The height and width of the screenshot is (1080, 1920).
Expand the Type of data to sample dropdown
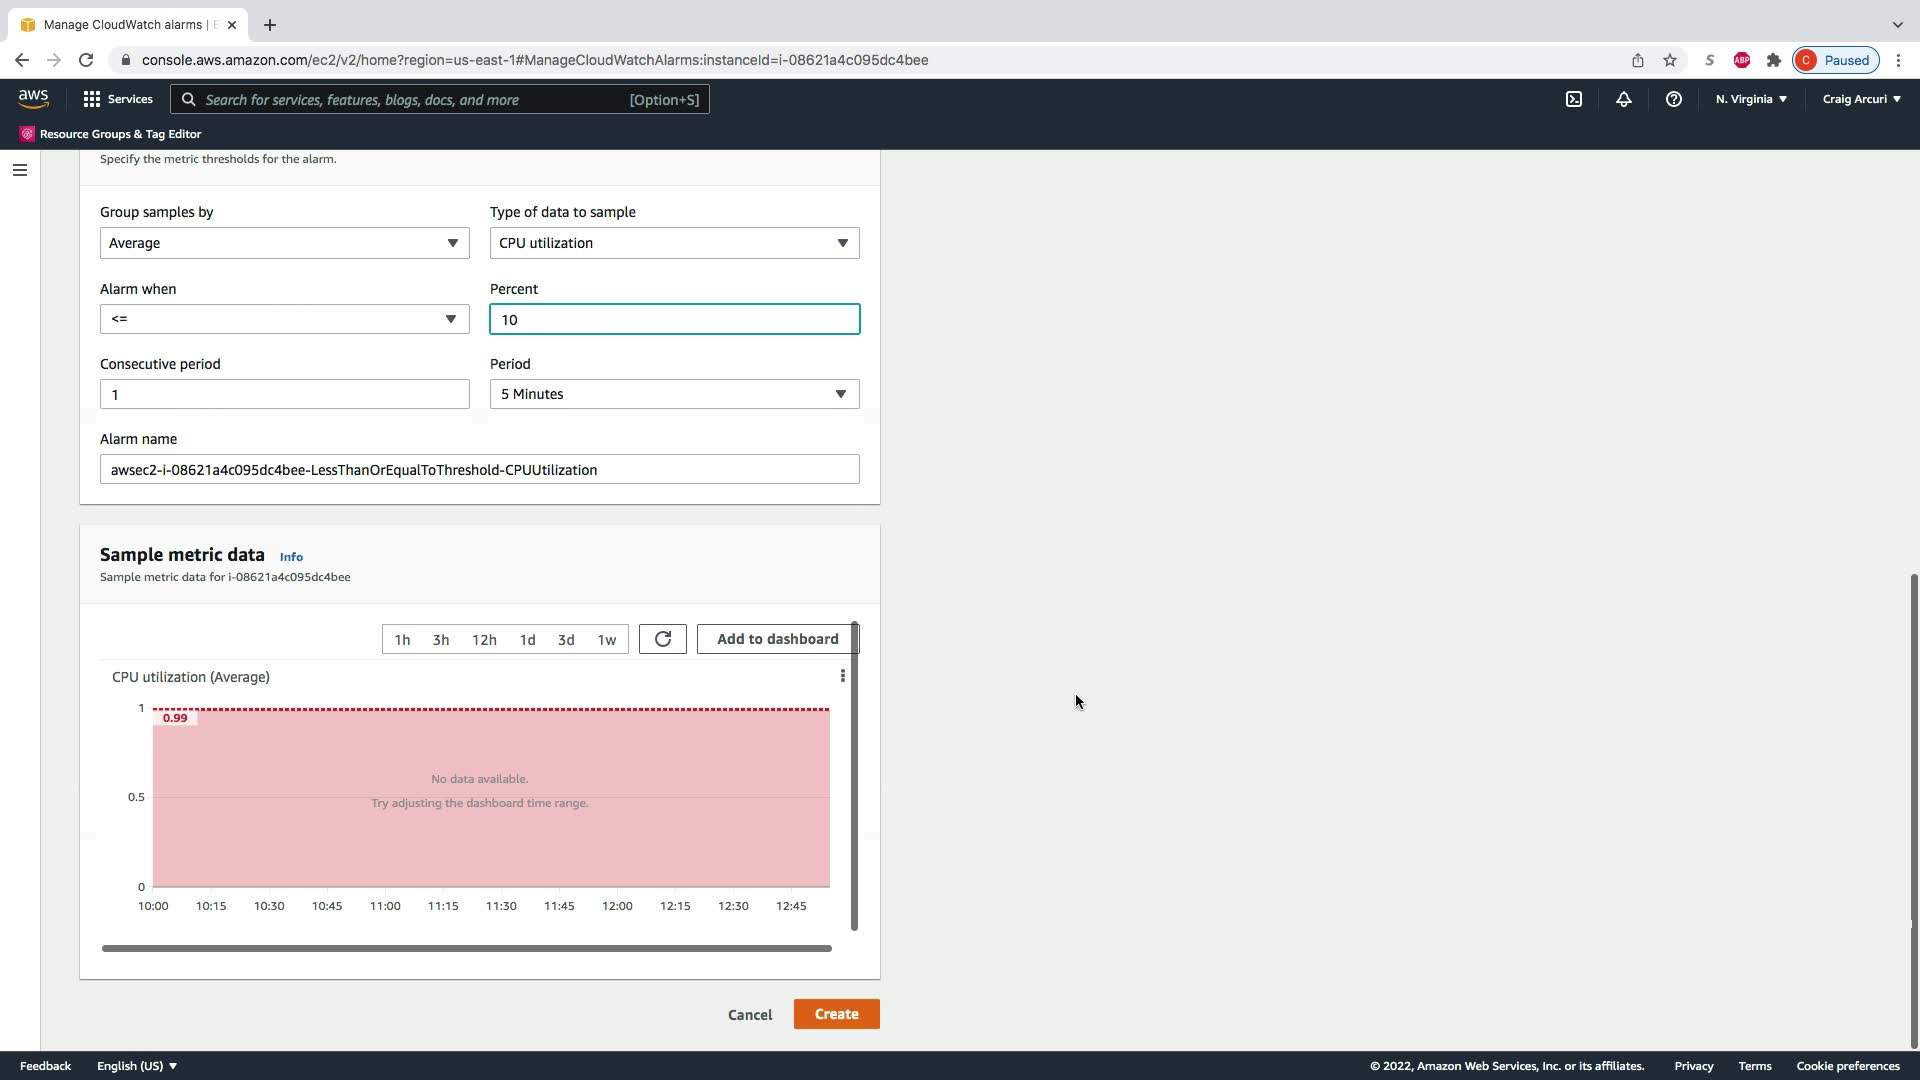tap(674, 243)
